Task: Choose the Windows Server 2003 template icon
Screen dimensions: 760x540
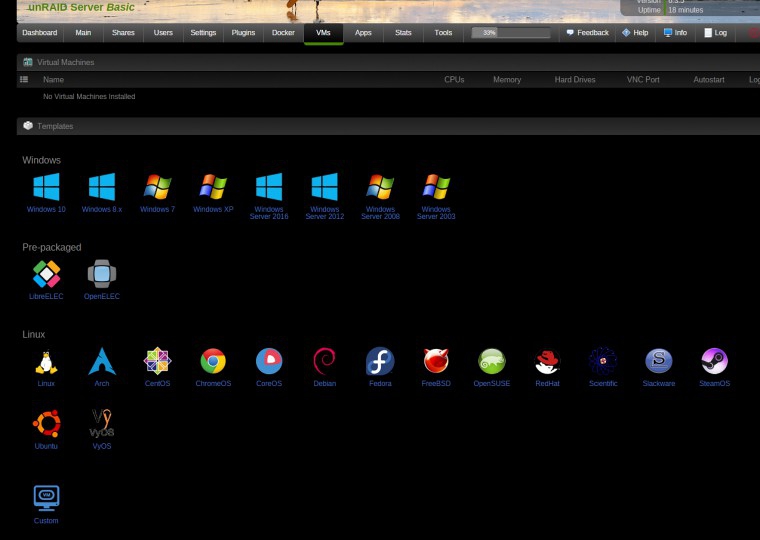Action: click(436, 187)
